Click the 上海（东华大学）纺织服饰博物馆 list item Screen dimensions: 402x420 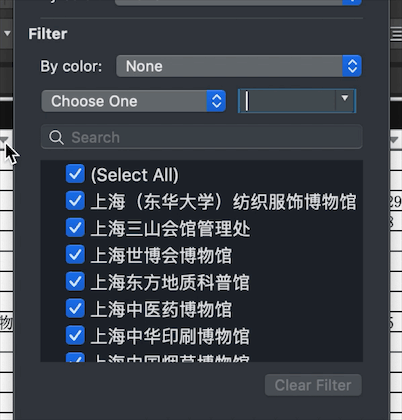point(223,201)
